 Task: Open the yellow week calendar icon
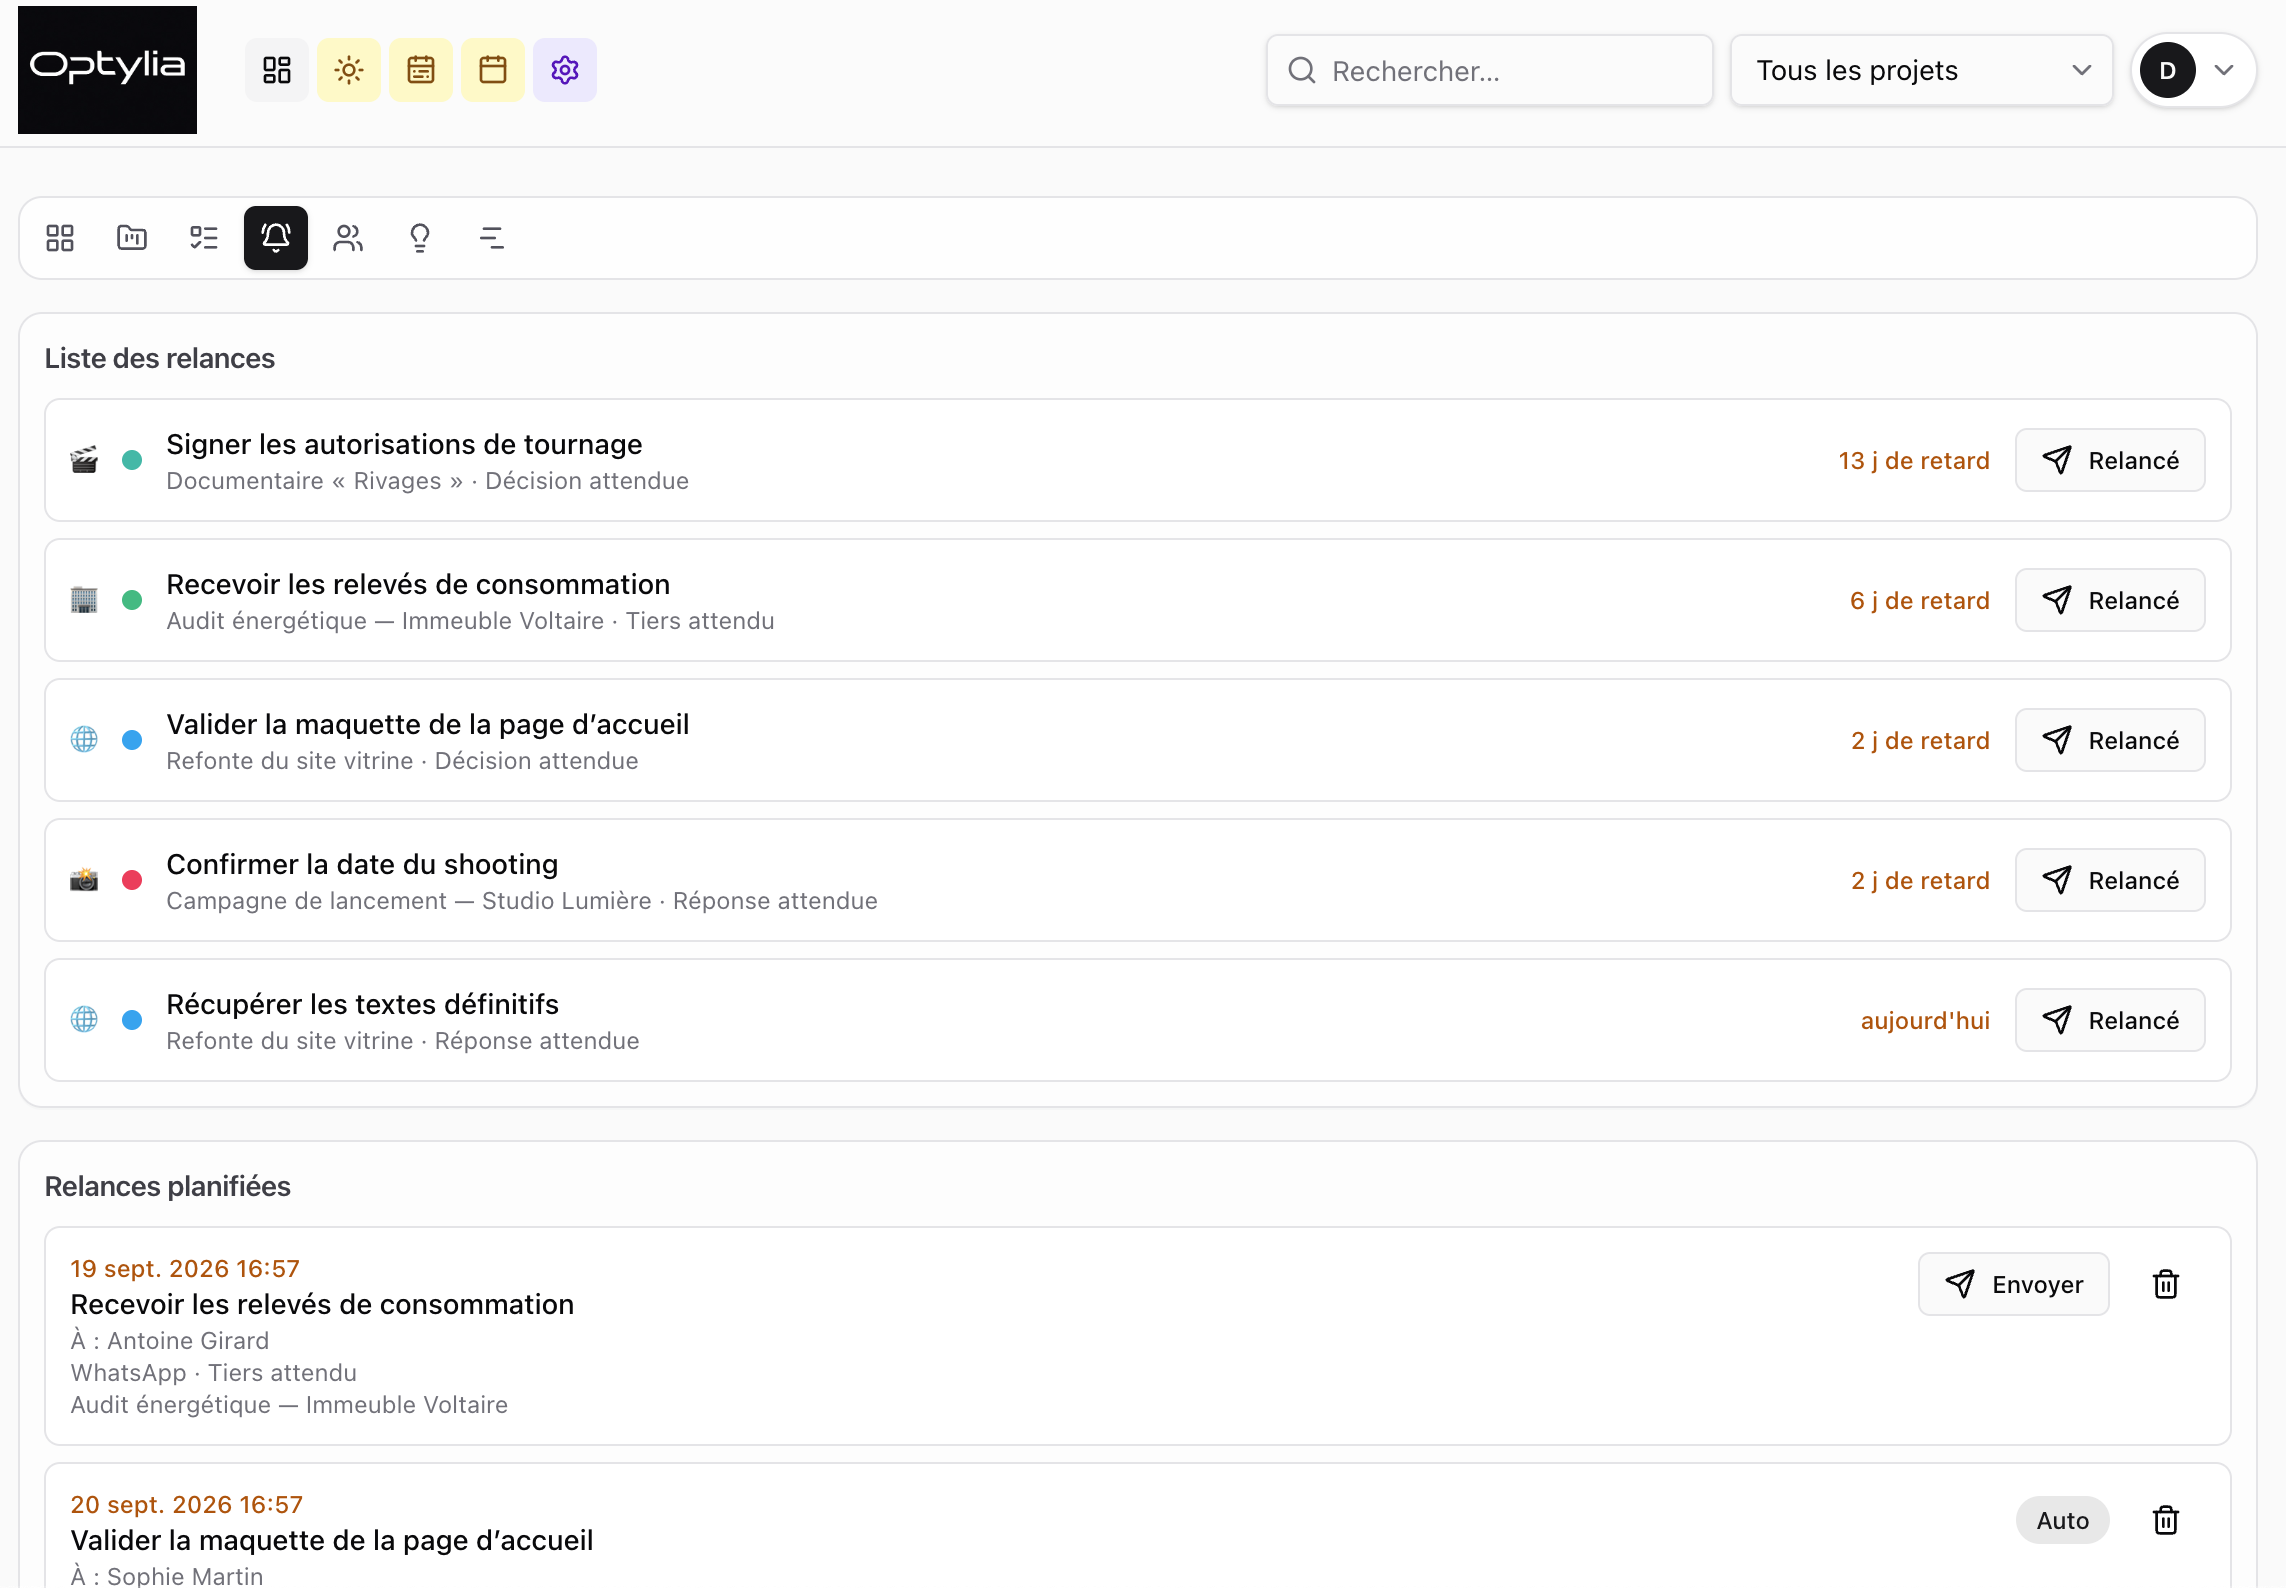pos(421,70)
